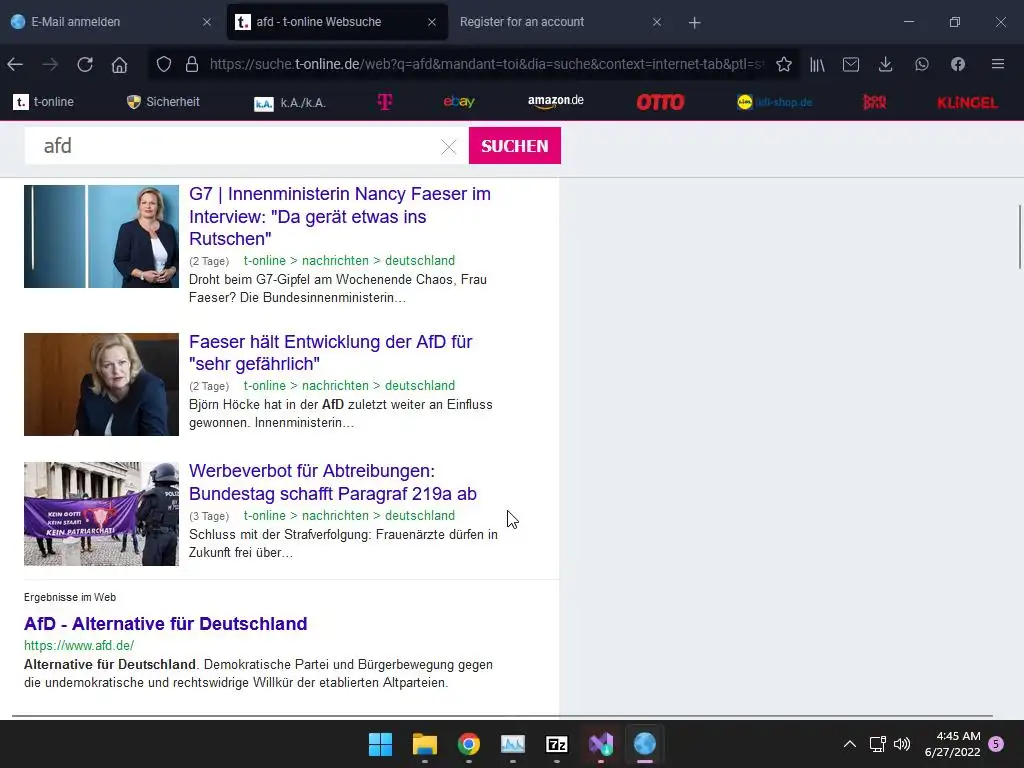Screen dimensions: 1024x768
Task: Open the volume speaker tray icon
Action: [x=902, y=744]
